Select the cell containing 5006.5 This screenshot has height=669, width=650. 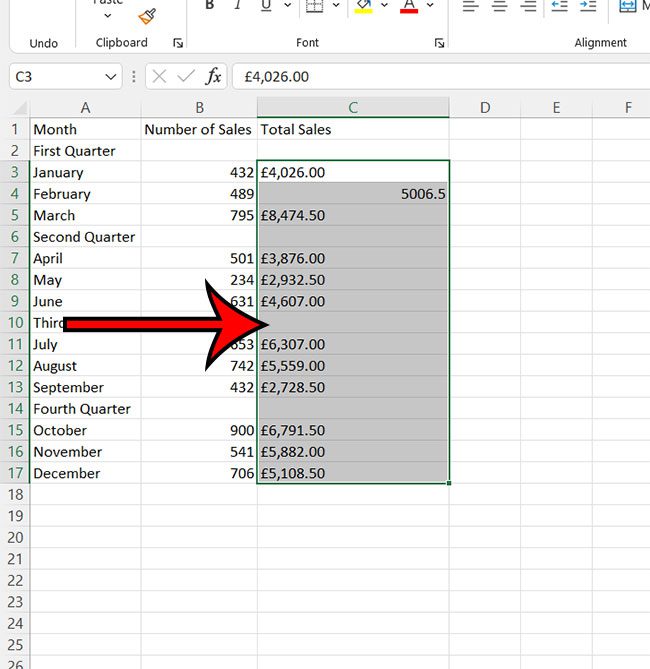(x=353, y=194)
